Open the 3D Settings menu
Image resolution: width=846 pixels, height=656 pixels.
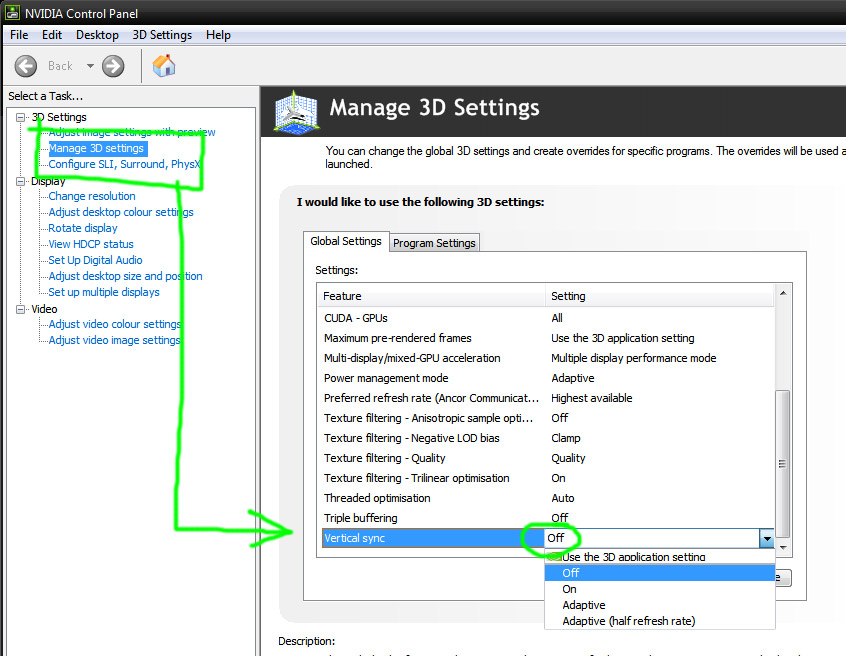(x=162, y=35)
